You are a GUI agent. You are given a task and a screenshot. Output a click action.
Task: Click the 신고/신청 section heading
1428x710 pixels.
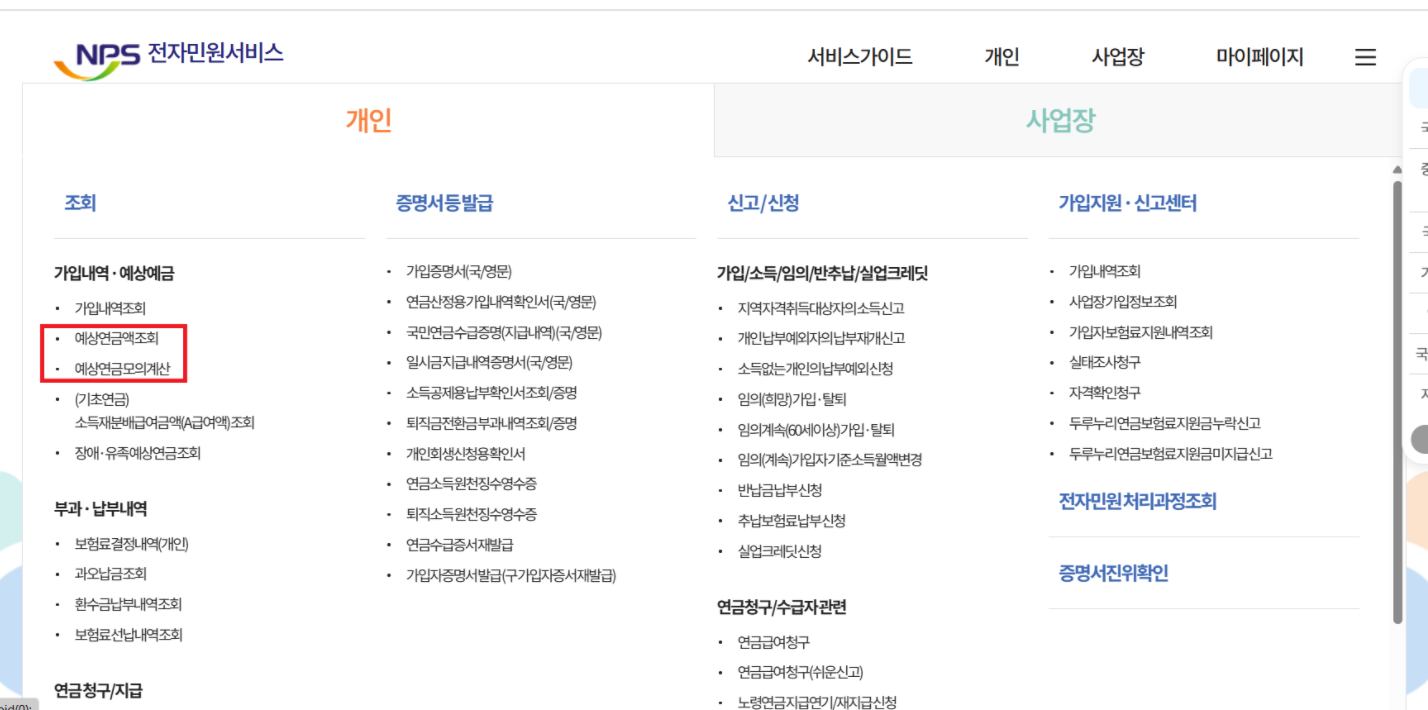click(x=763, y=203)
